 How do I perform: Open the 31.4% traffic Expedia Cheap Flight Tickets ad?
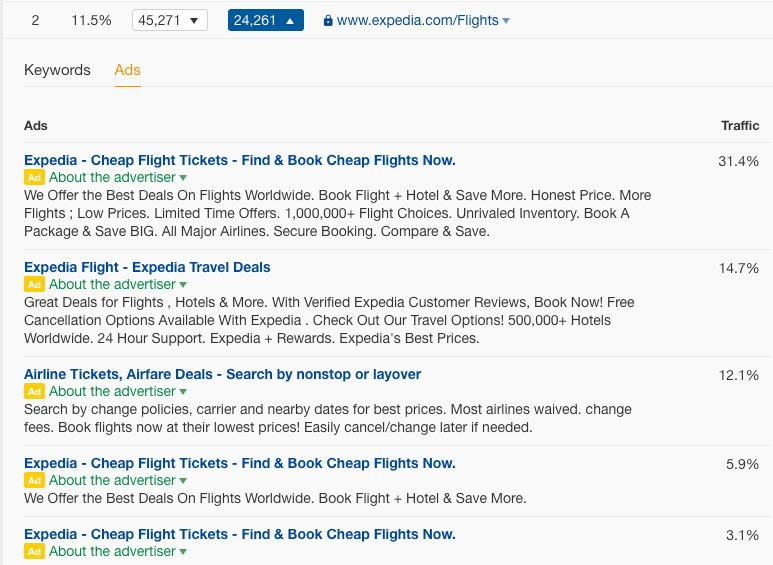[240, 160]
